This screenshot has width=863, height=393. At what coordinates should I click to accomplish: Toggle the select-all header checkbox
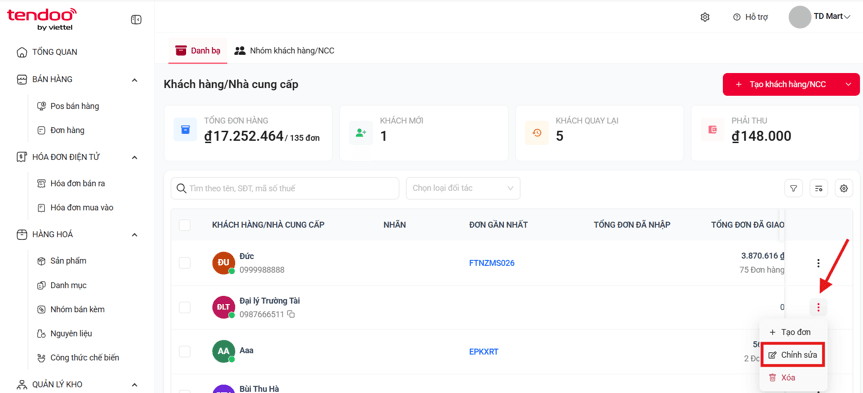point(185,225)
